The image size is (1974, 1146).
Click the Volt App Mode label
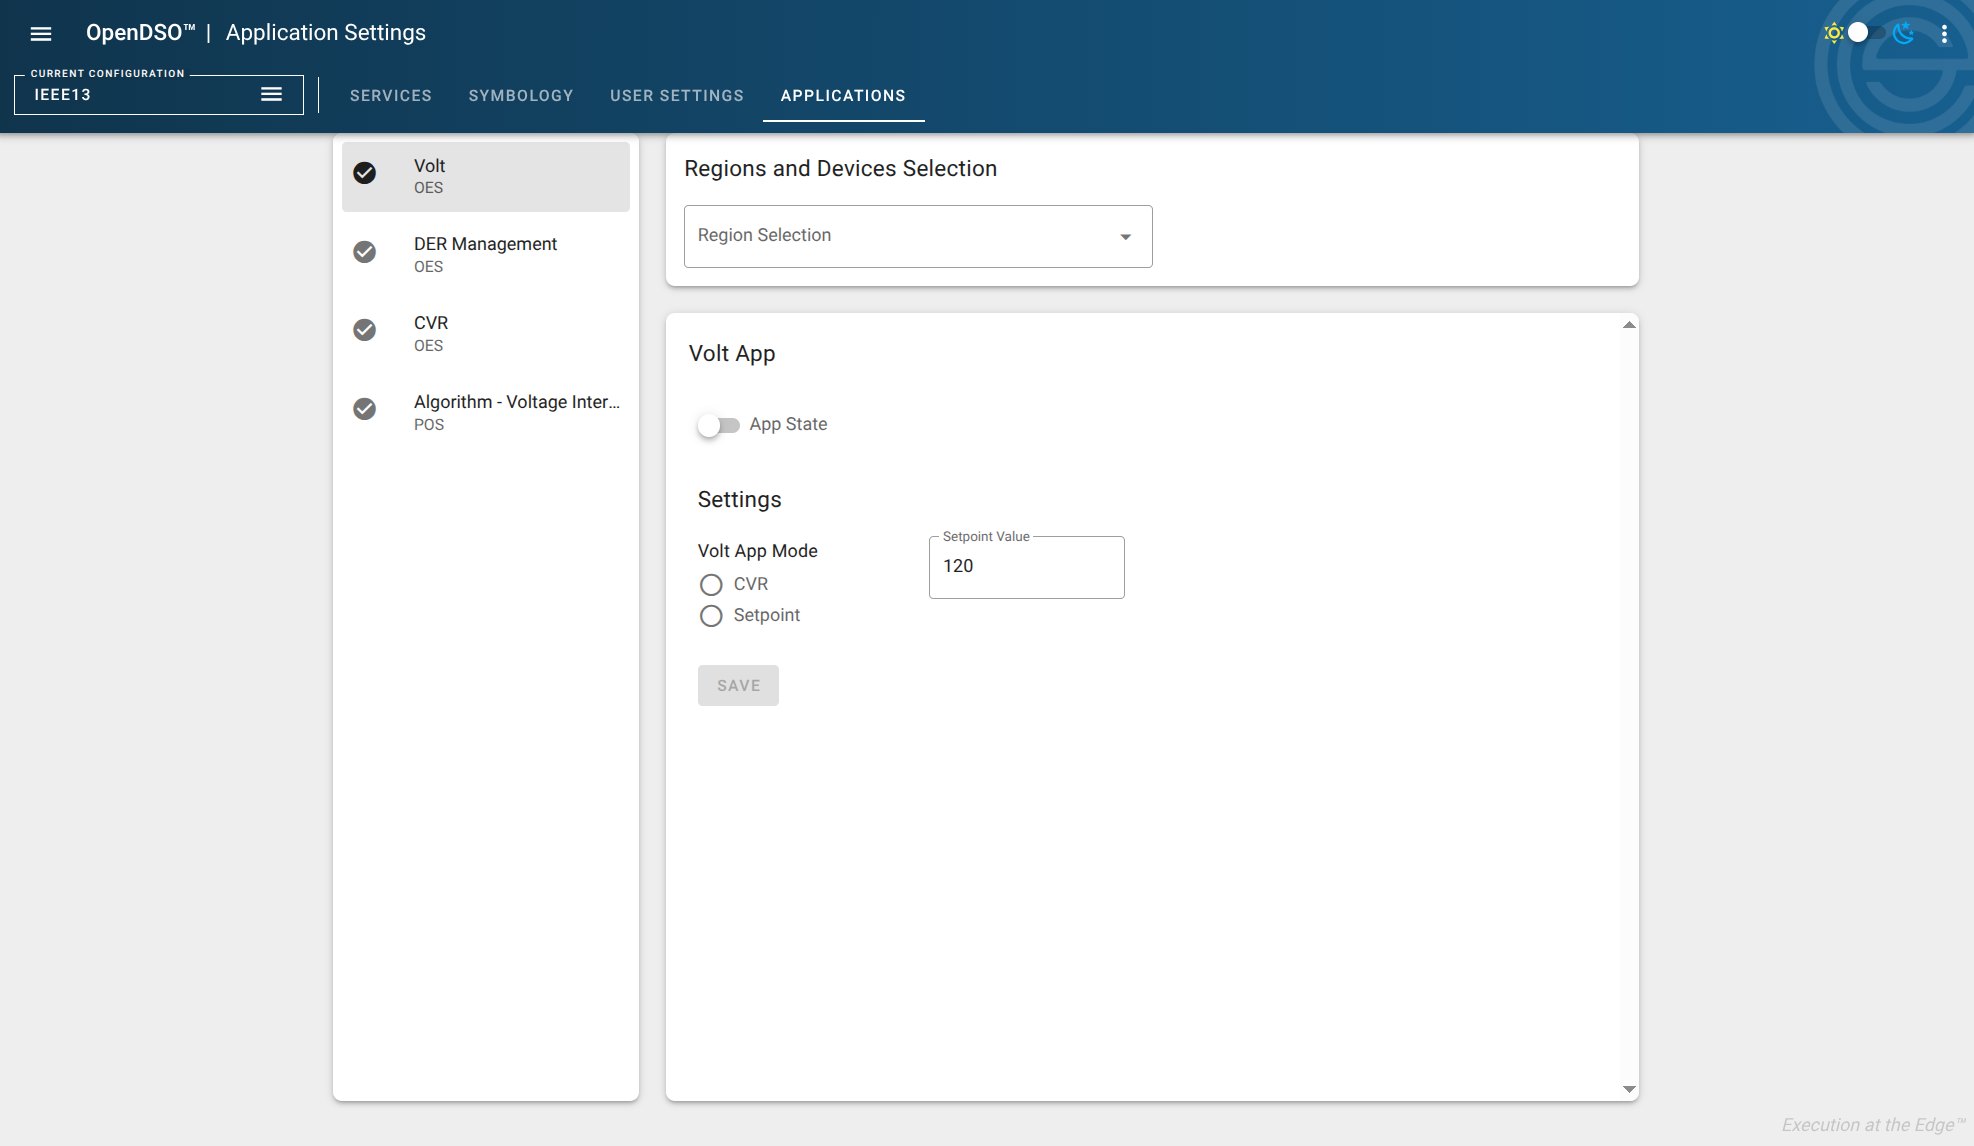coord(758,551)
